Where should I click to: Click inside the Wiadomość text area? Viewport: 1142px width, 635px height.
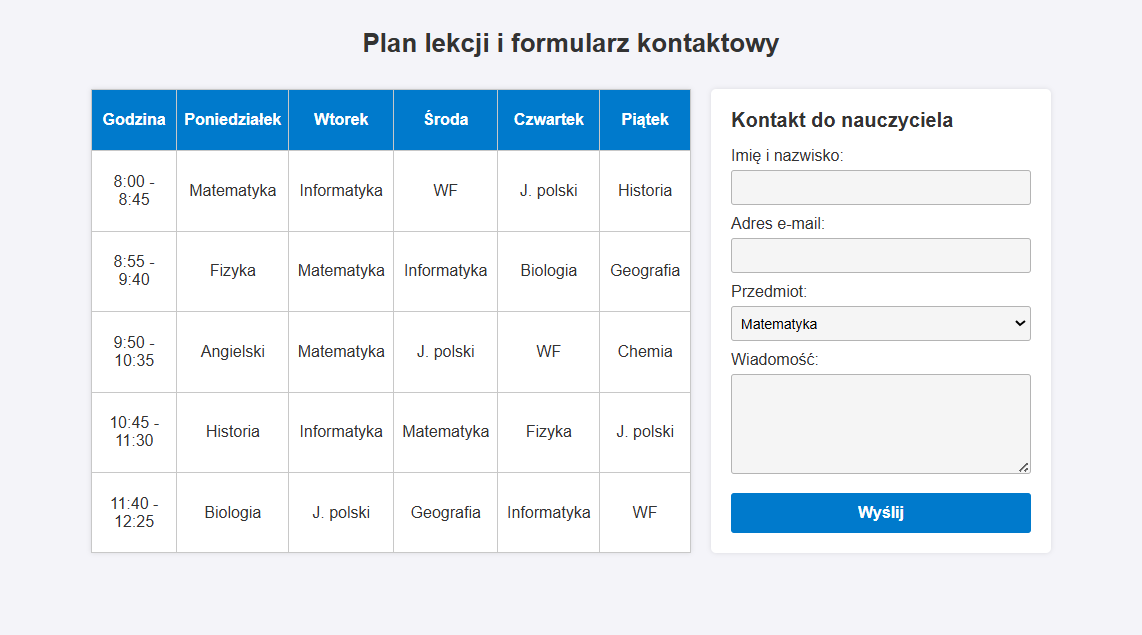pyautogui.click(x=880, y=423)
